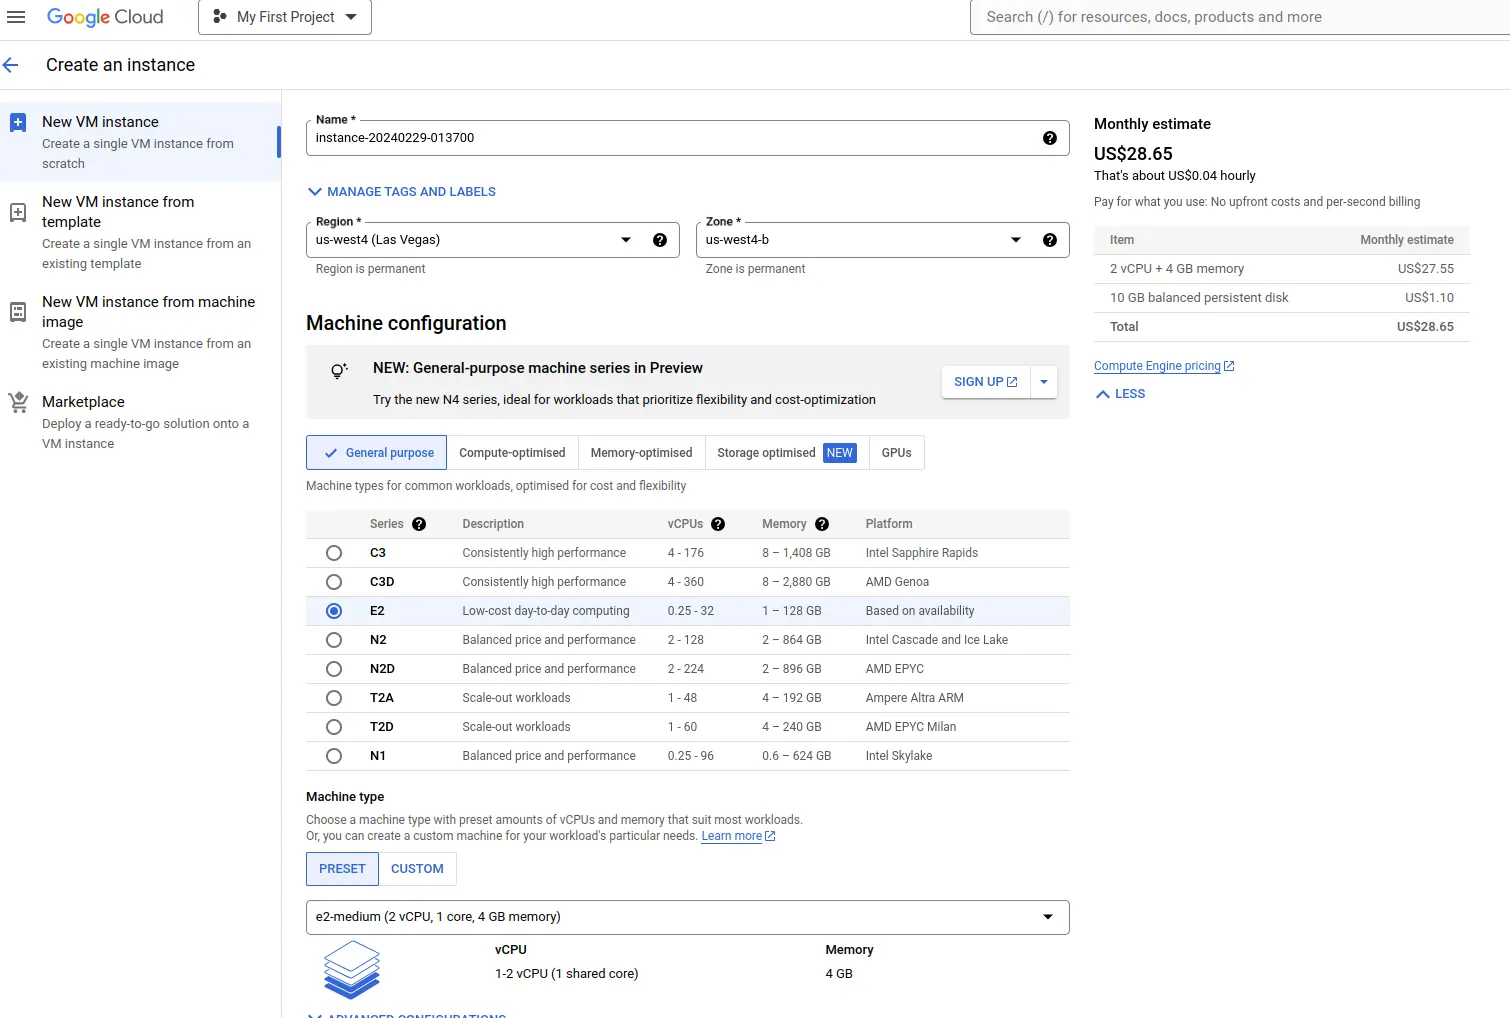The image size is (1510, 1018).
Task: Open Marketplace option in sidebar
Action: (141, 422)
